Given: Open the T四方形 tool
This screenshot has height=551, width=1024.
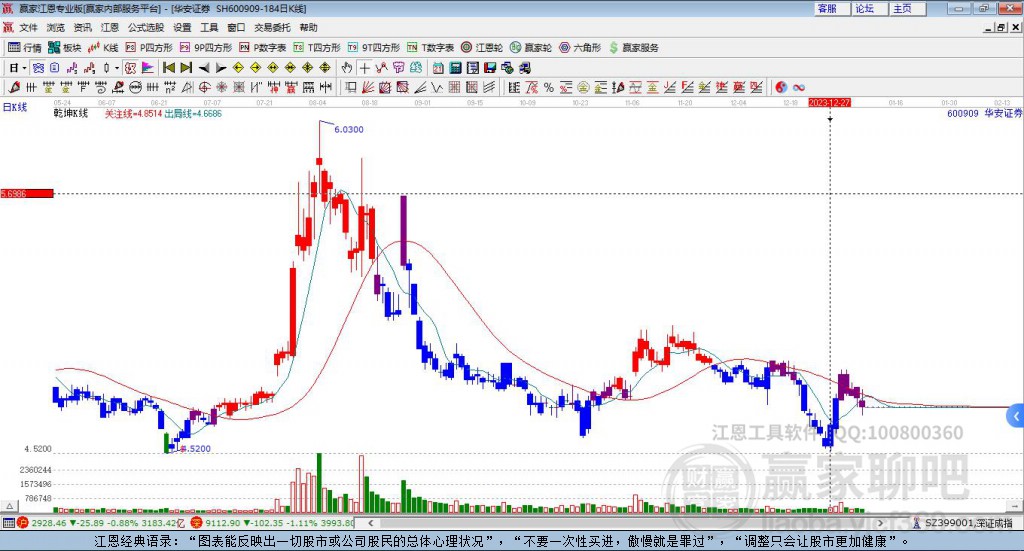Looking at the screenshot, I should tap(317, 48).
